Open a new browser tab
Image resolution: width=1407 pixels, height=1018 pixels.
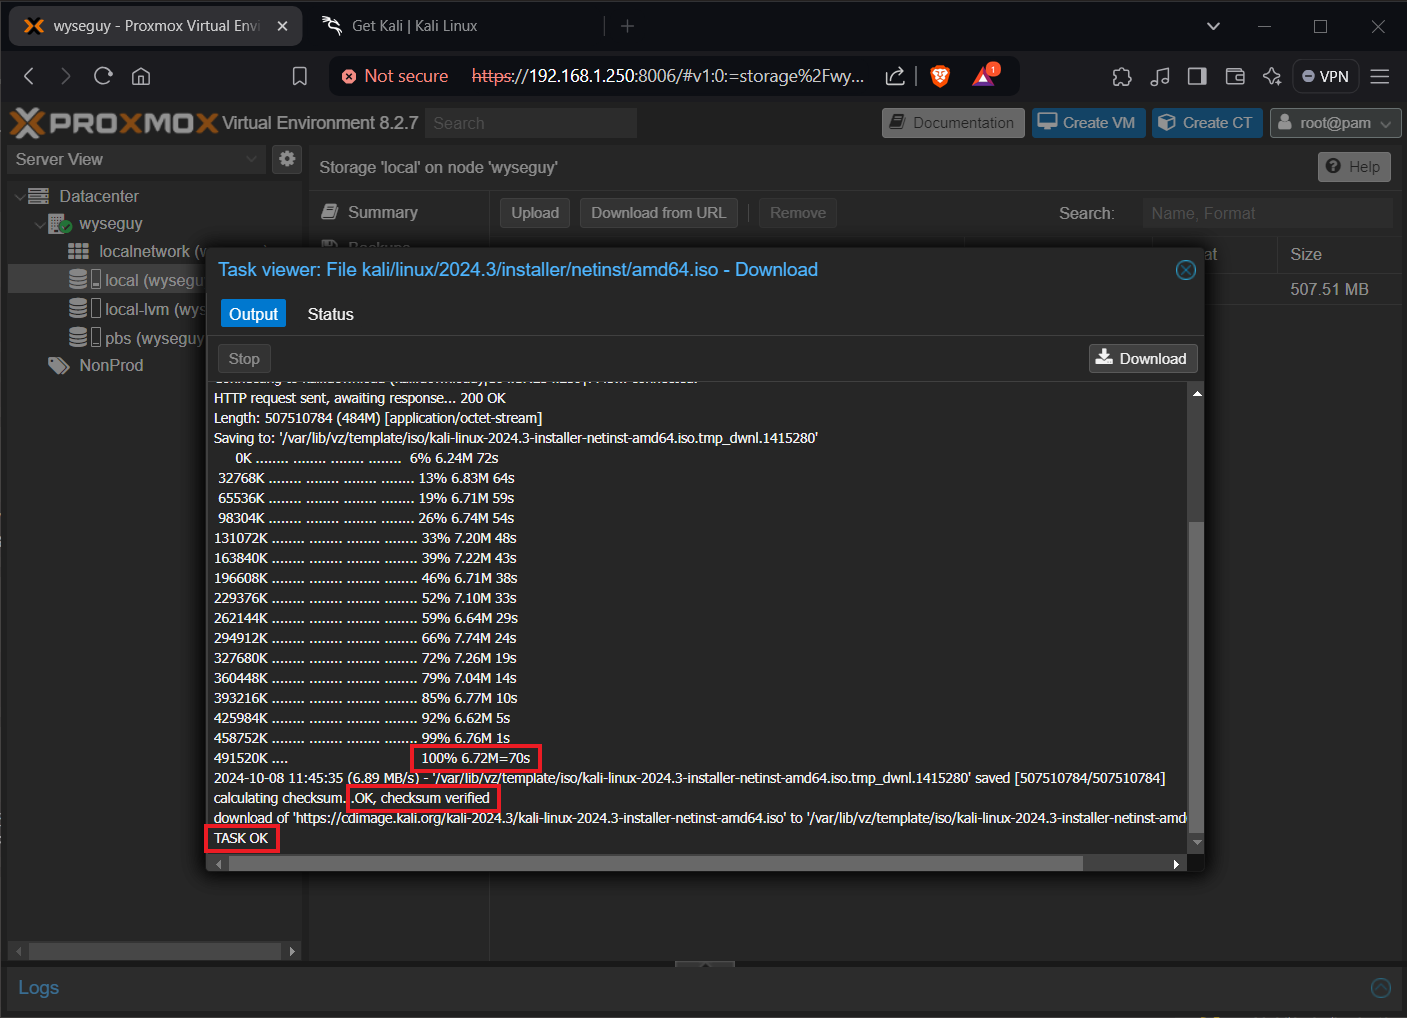coord(627,26)
